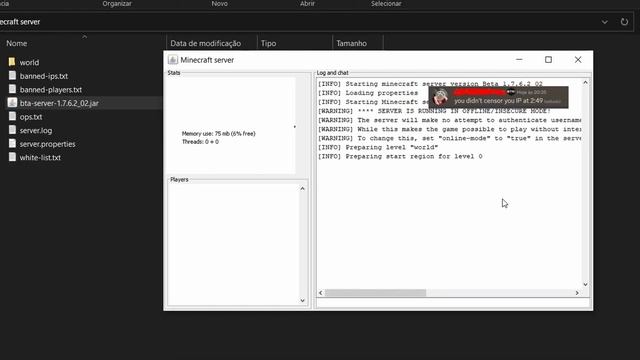Select the world folder name
The width and height of the screenshot is (640, 360).
pos(29,62)
